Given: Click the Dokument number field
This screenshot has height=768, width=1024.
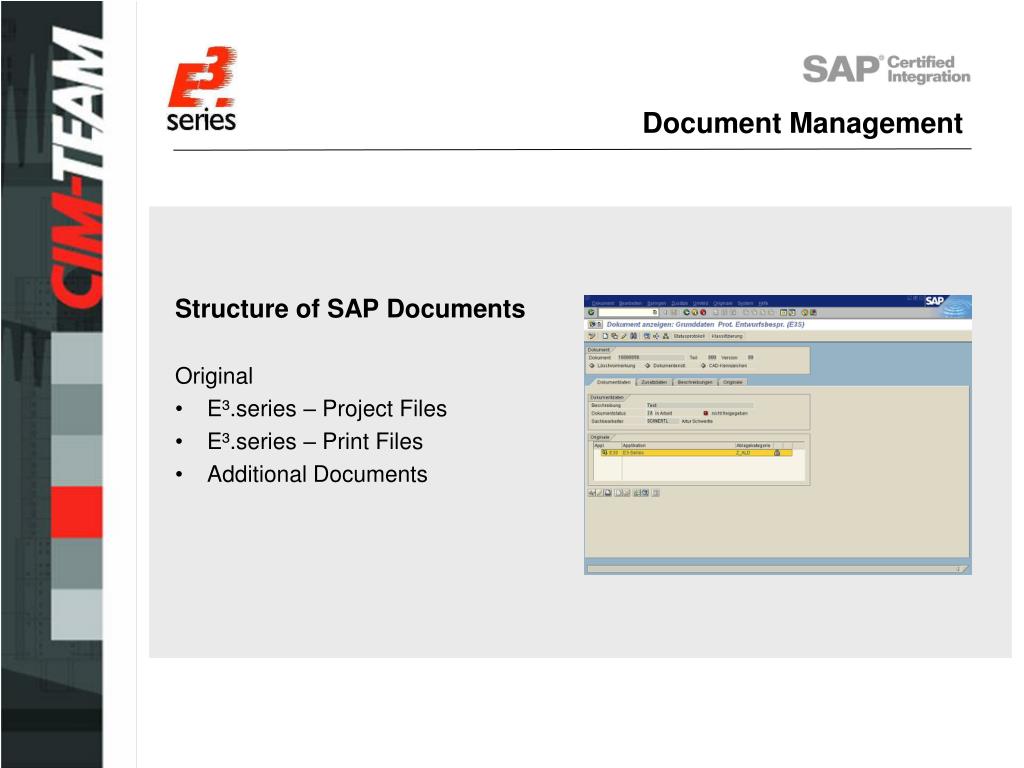Looking at the screenshot, I should click(650, 357).
